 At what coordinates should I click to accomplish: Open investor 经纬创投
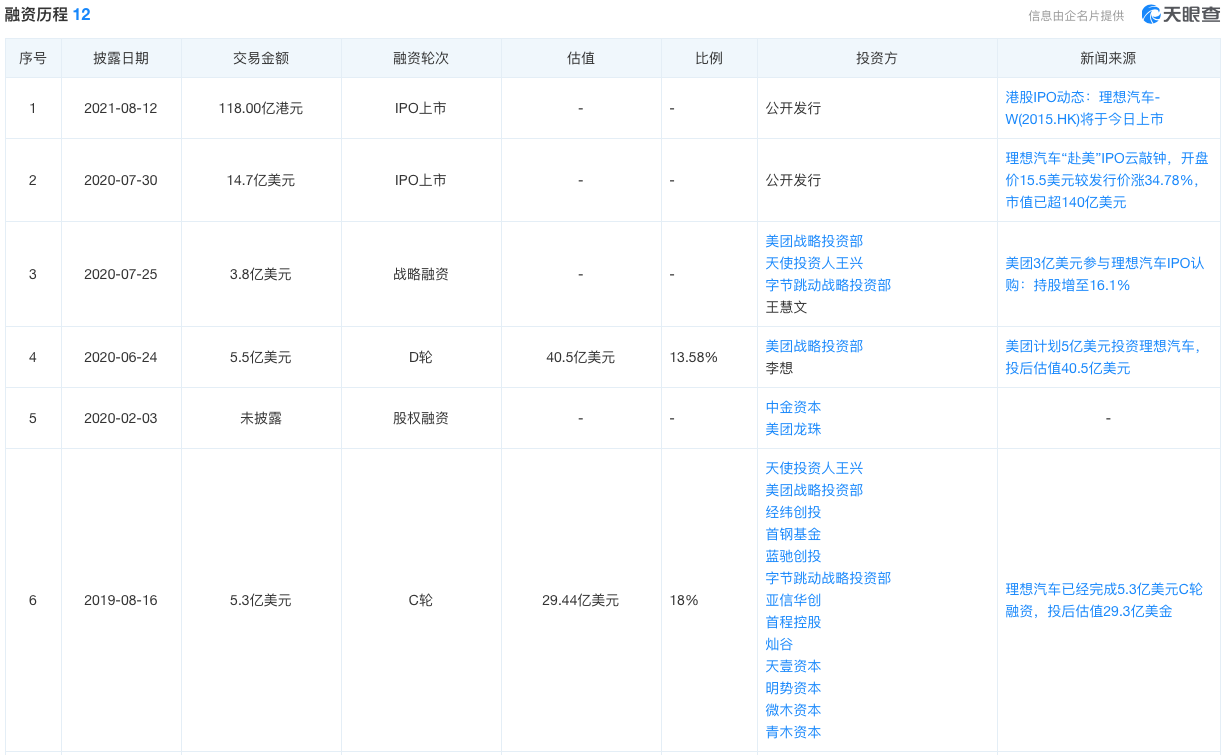(x=793, y=512)
